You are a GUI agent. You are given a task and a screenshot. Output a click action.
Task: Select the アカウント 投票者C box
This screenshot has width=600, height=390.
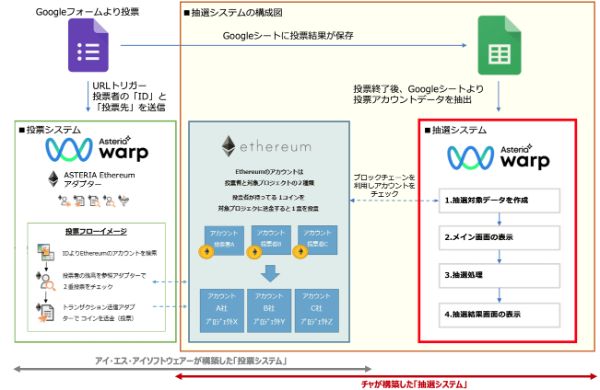click(318, 239)
